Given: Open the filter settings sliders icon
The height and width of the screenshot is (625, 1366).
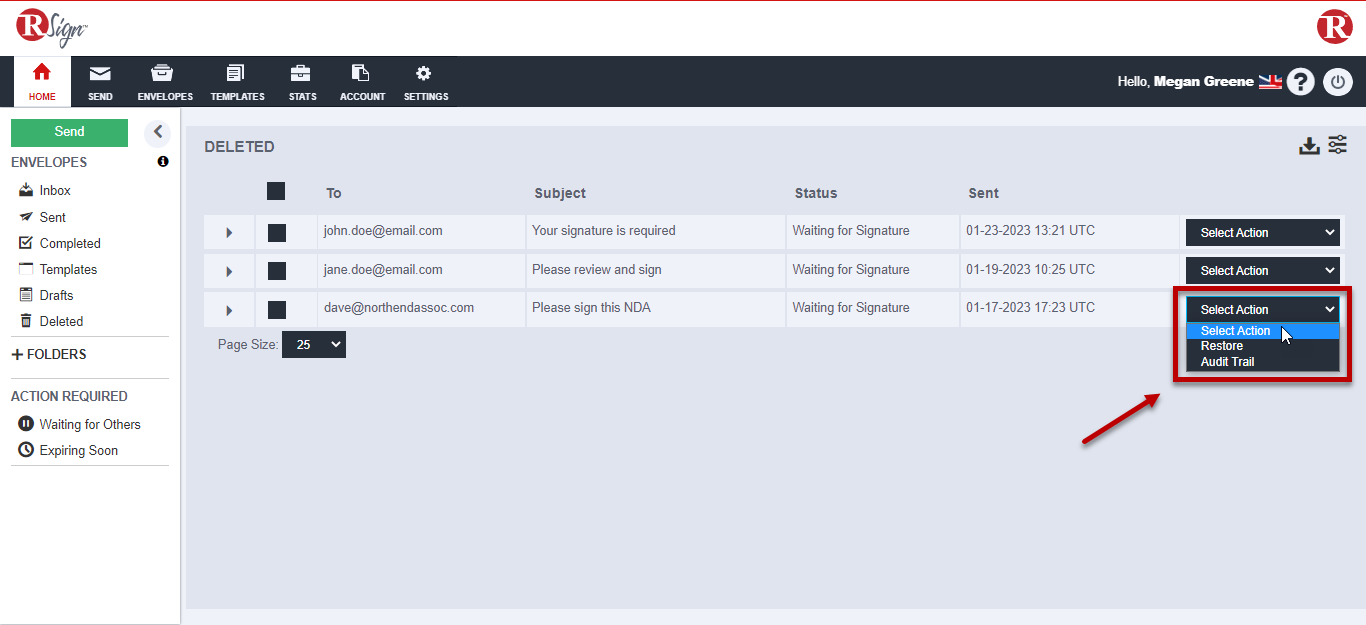Looking at the screenshot, I should pos(1338,145).
